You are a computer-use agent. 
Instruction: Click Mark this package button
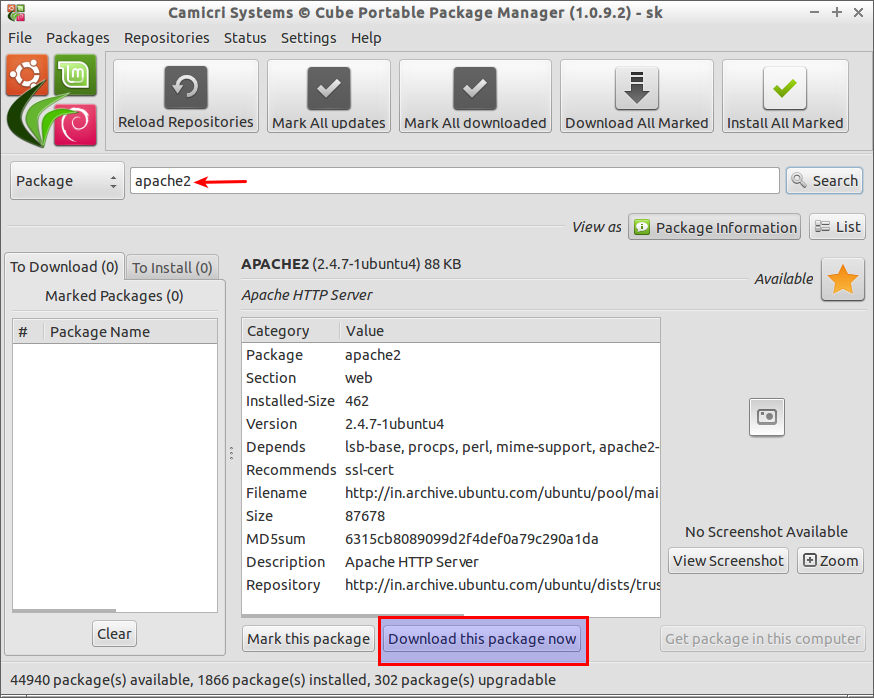307,639
